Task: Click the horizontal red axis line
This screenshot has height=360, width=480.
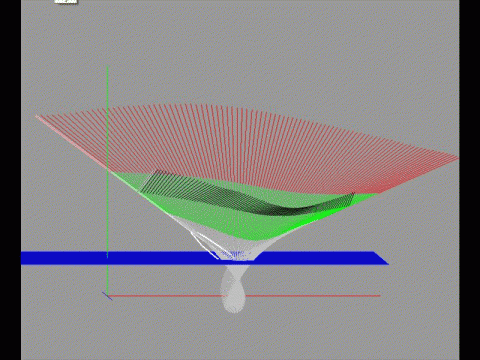Action: [244, 296]
